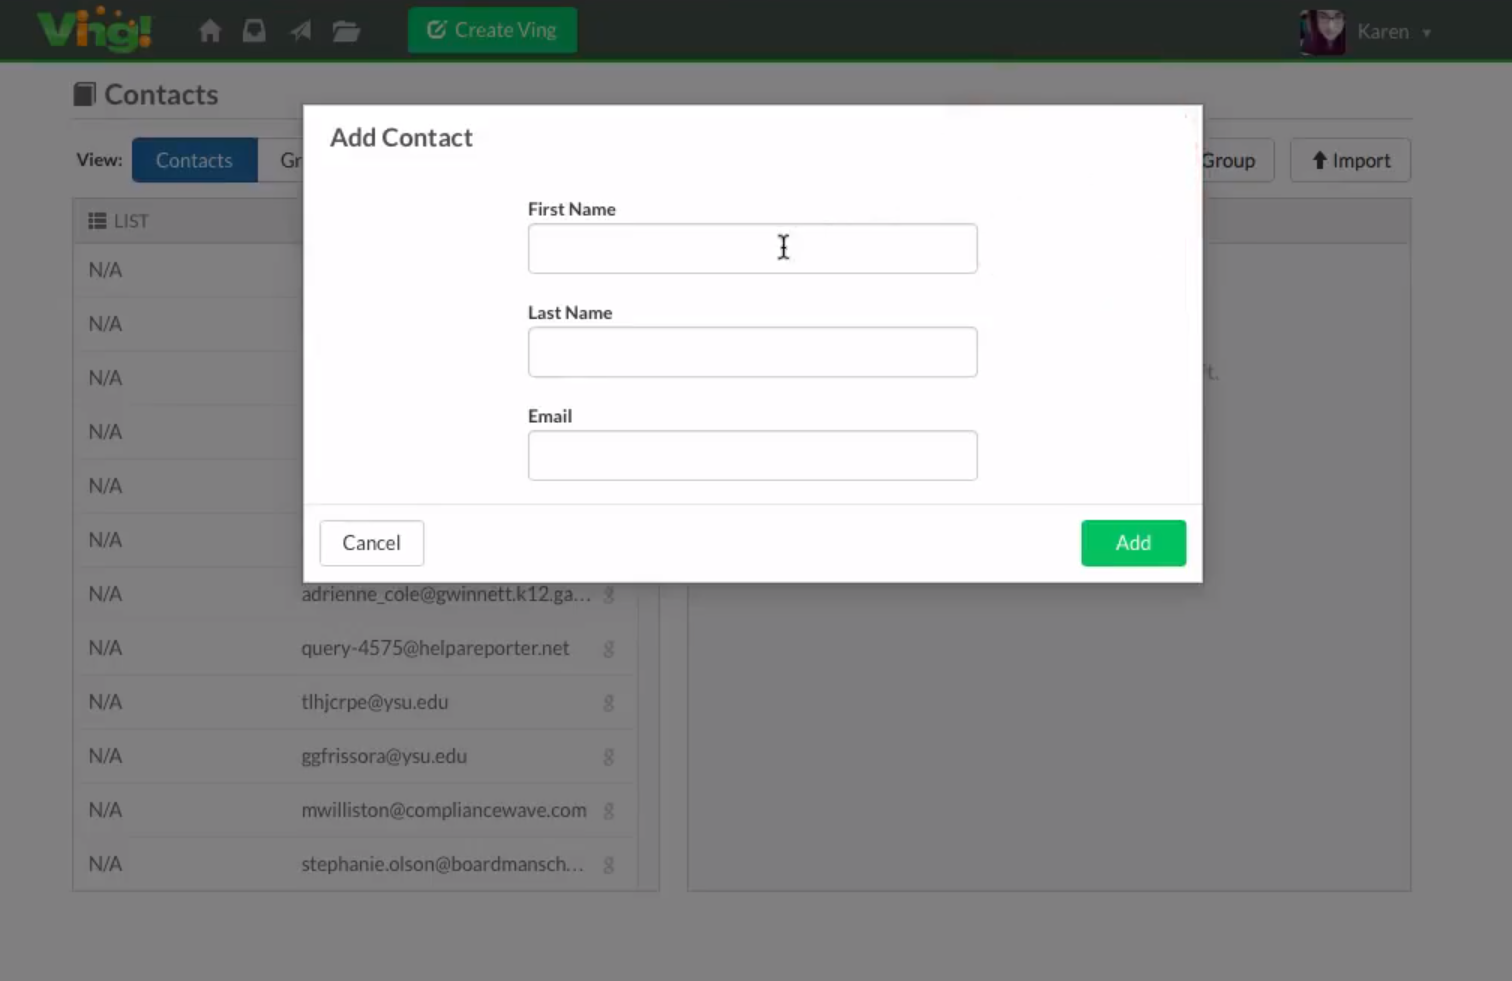
Task: Click the LIST view icon
Action: [97, 221]
